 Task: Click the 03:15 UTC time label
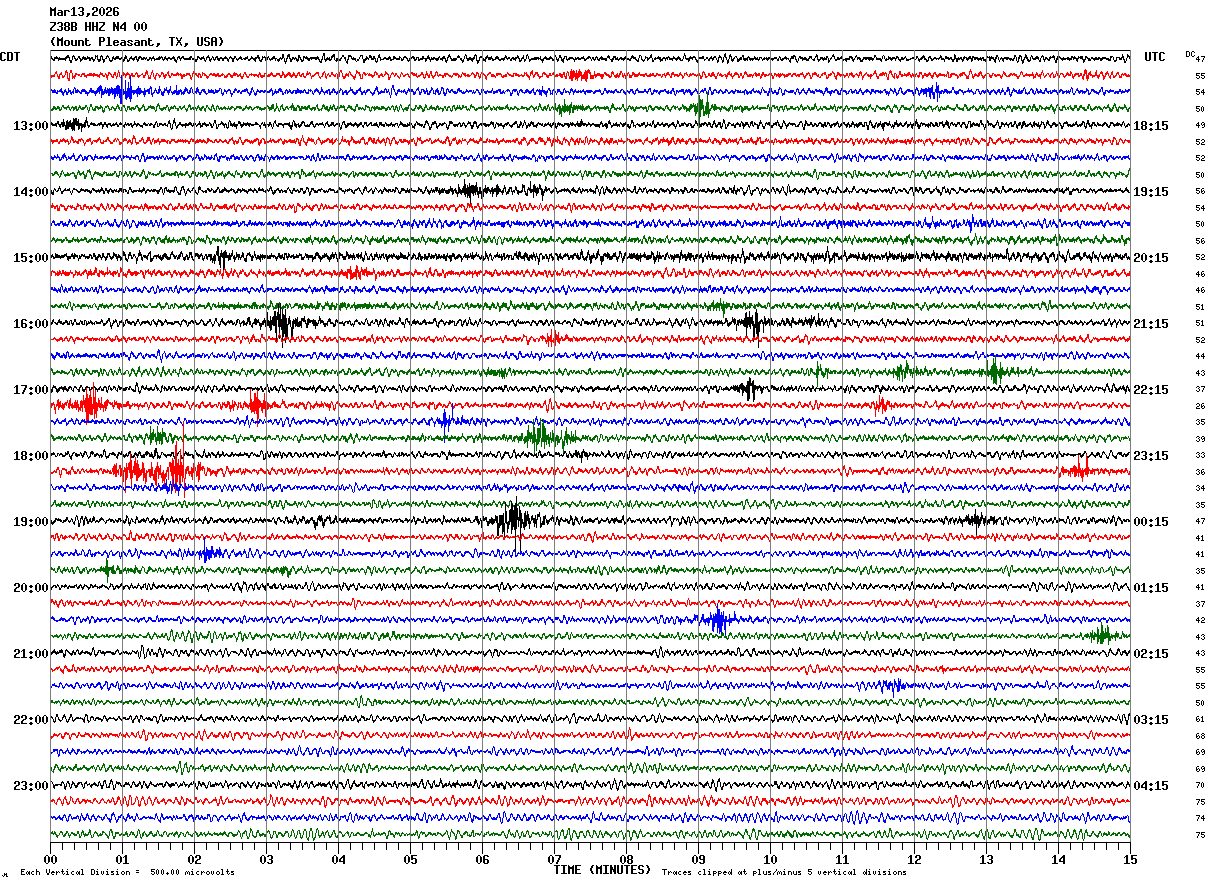[x=1151, y=720]
